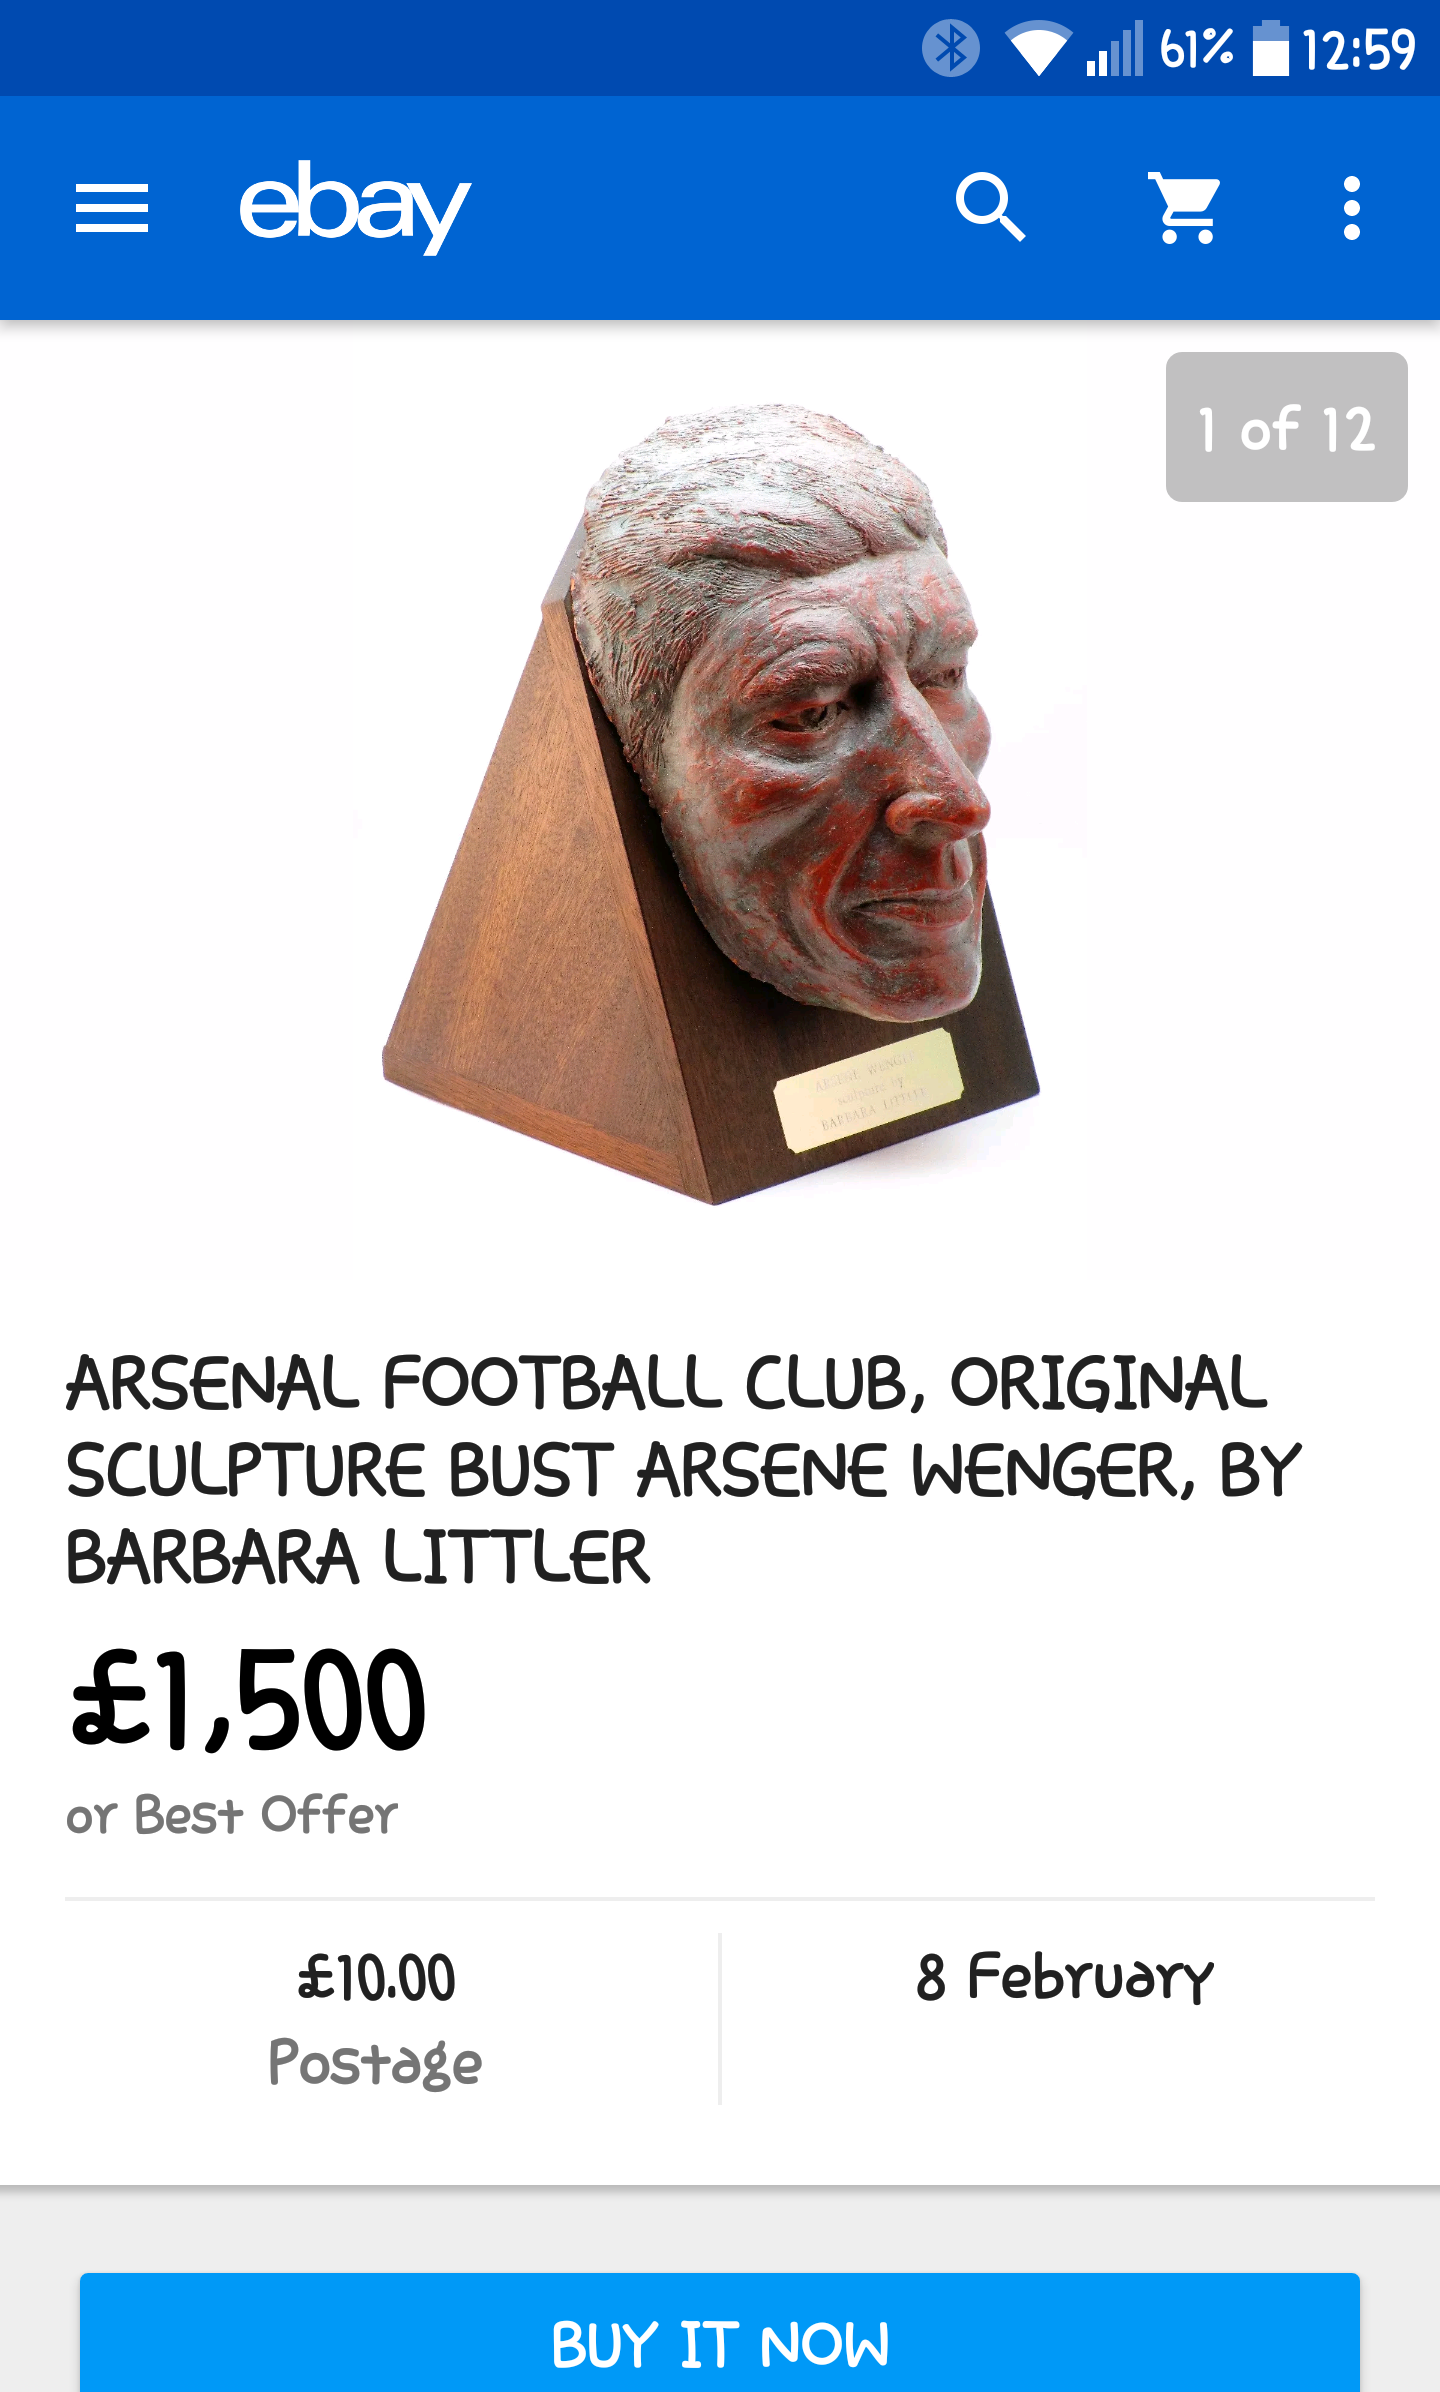Tap the battery indicator icon
This screenshot has height=2392, width=1440.
pos(1271,48)
